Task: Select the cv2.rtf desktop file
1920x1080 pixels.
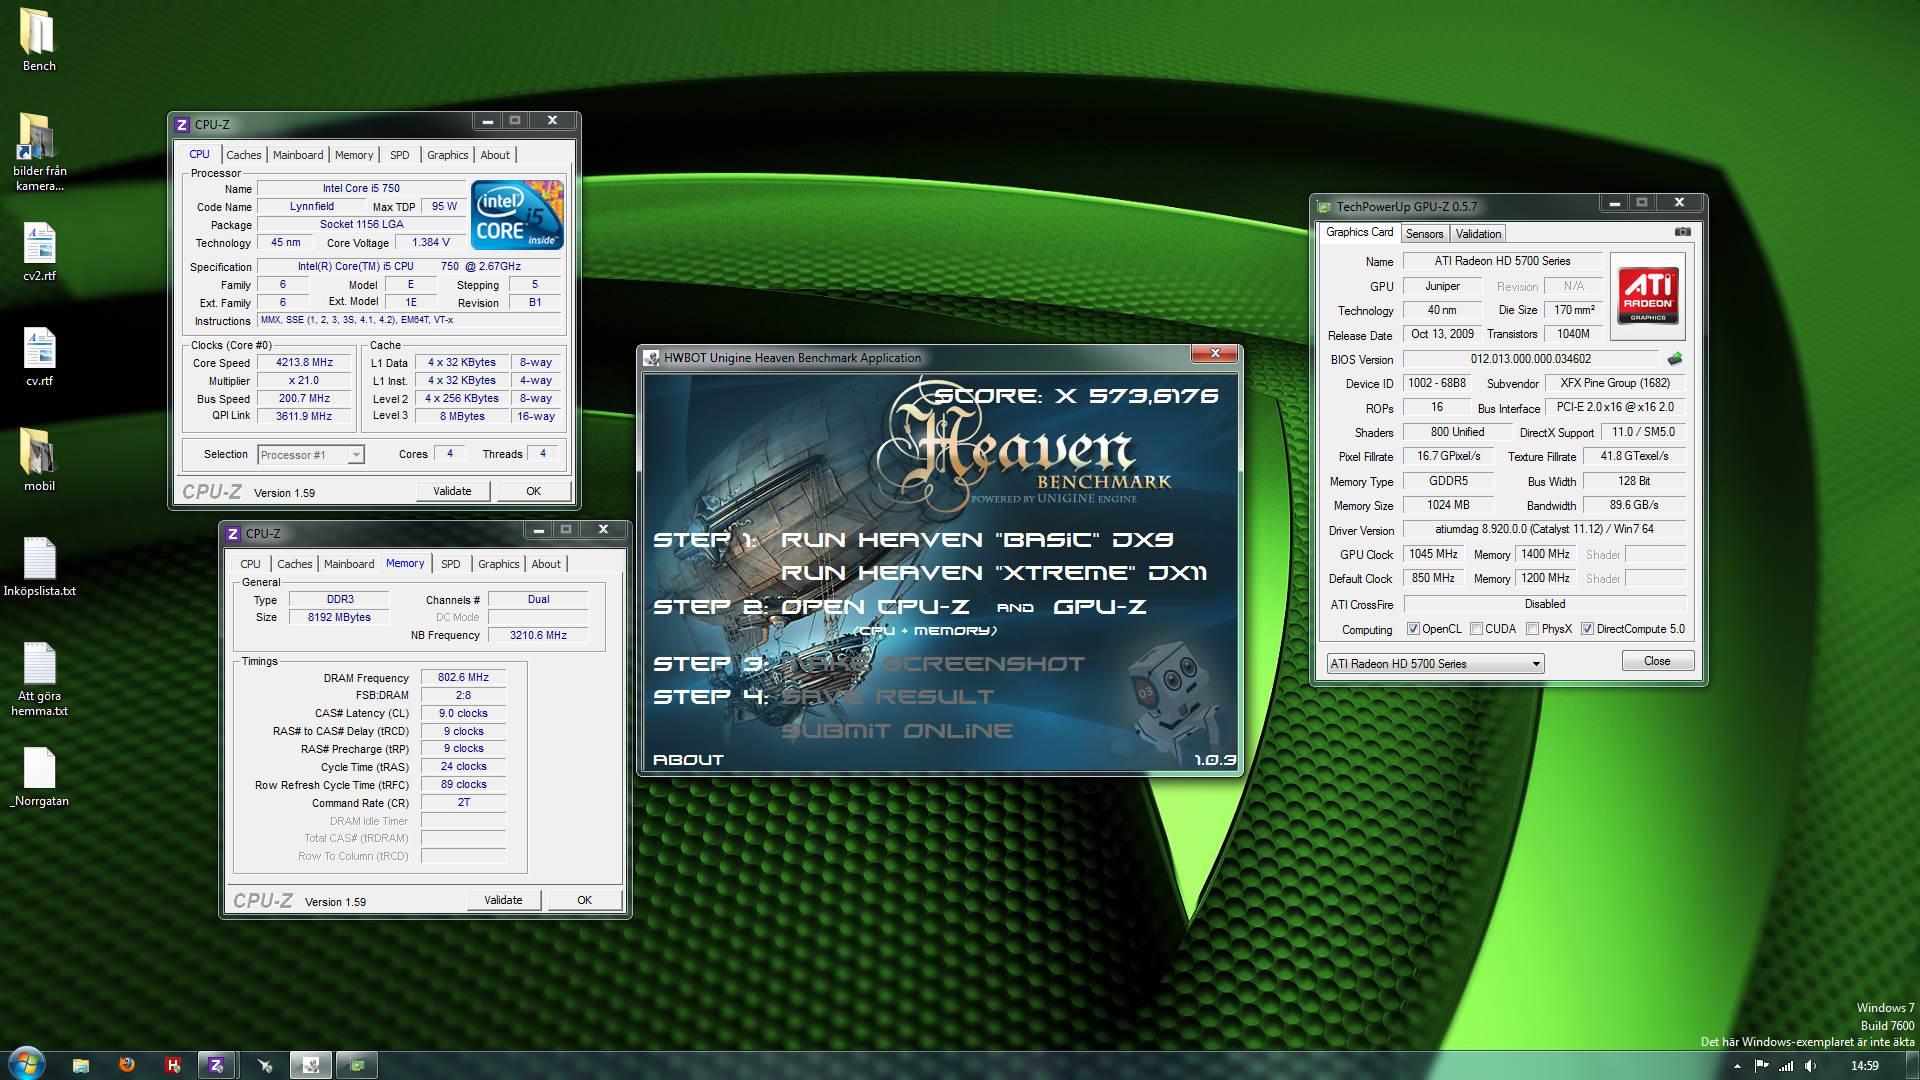Action: click(39, 251)
